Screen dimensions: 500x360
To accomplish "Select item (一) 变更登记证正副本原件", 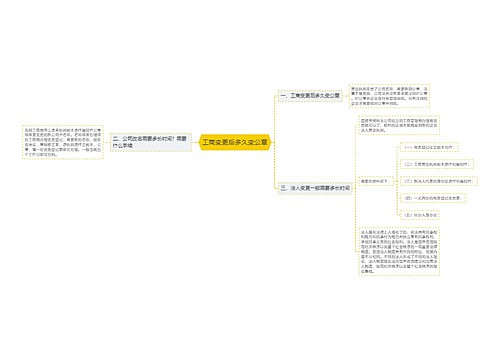I will click(429, 147).
